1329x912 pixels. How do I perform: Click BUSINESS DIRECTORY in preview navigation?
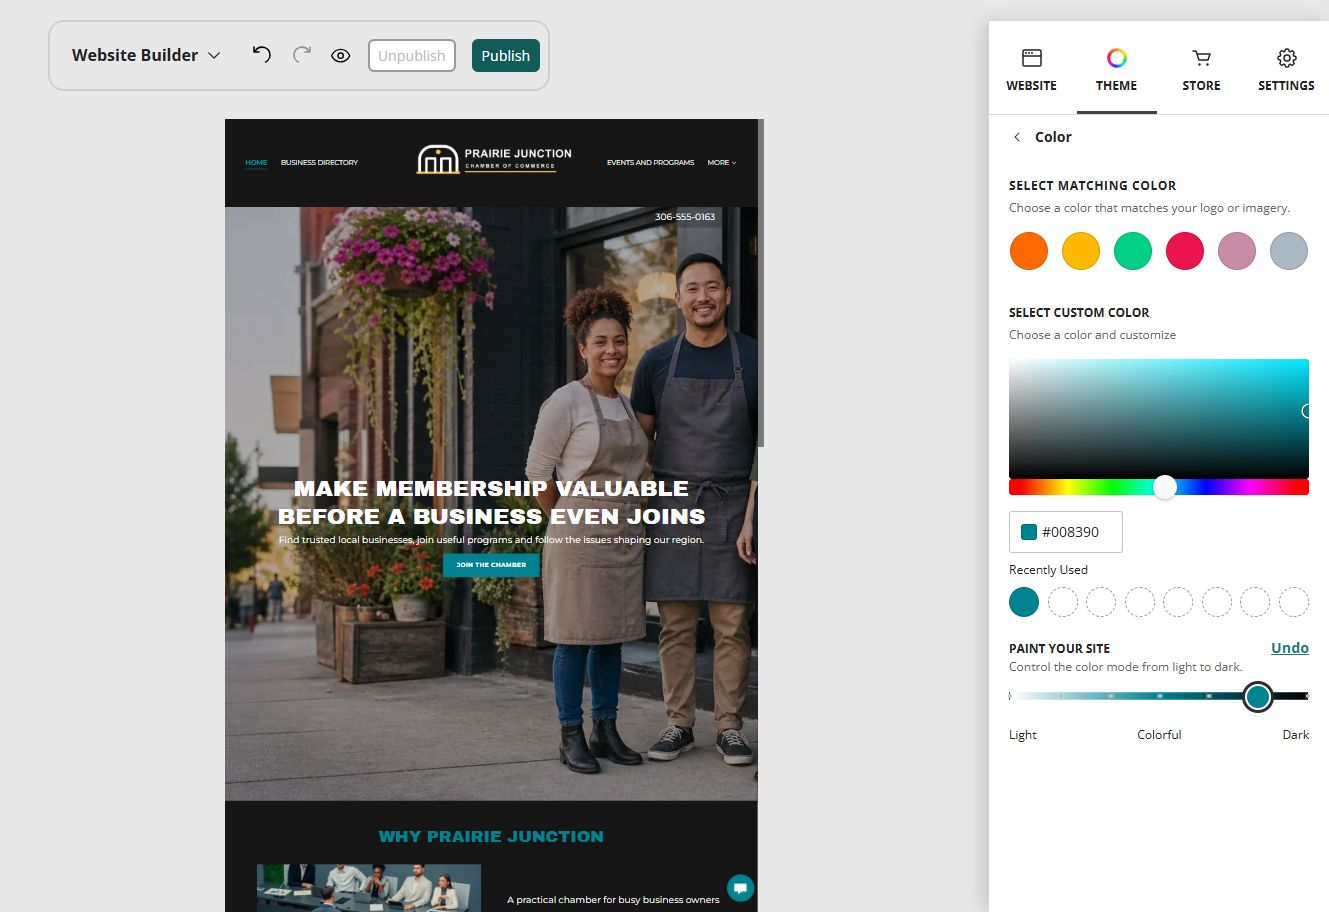pos(319,162)
